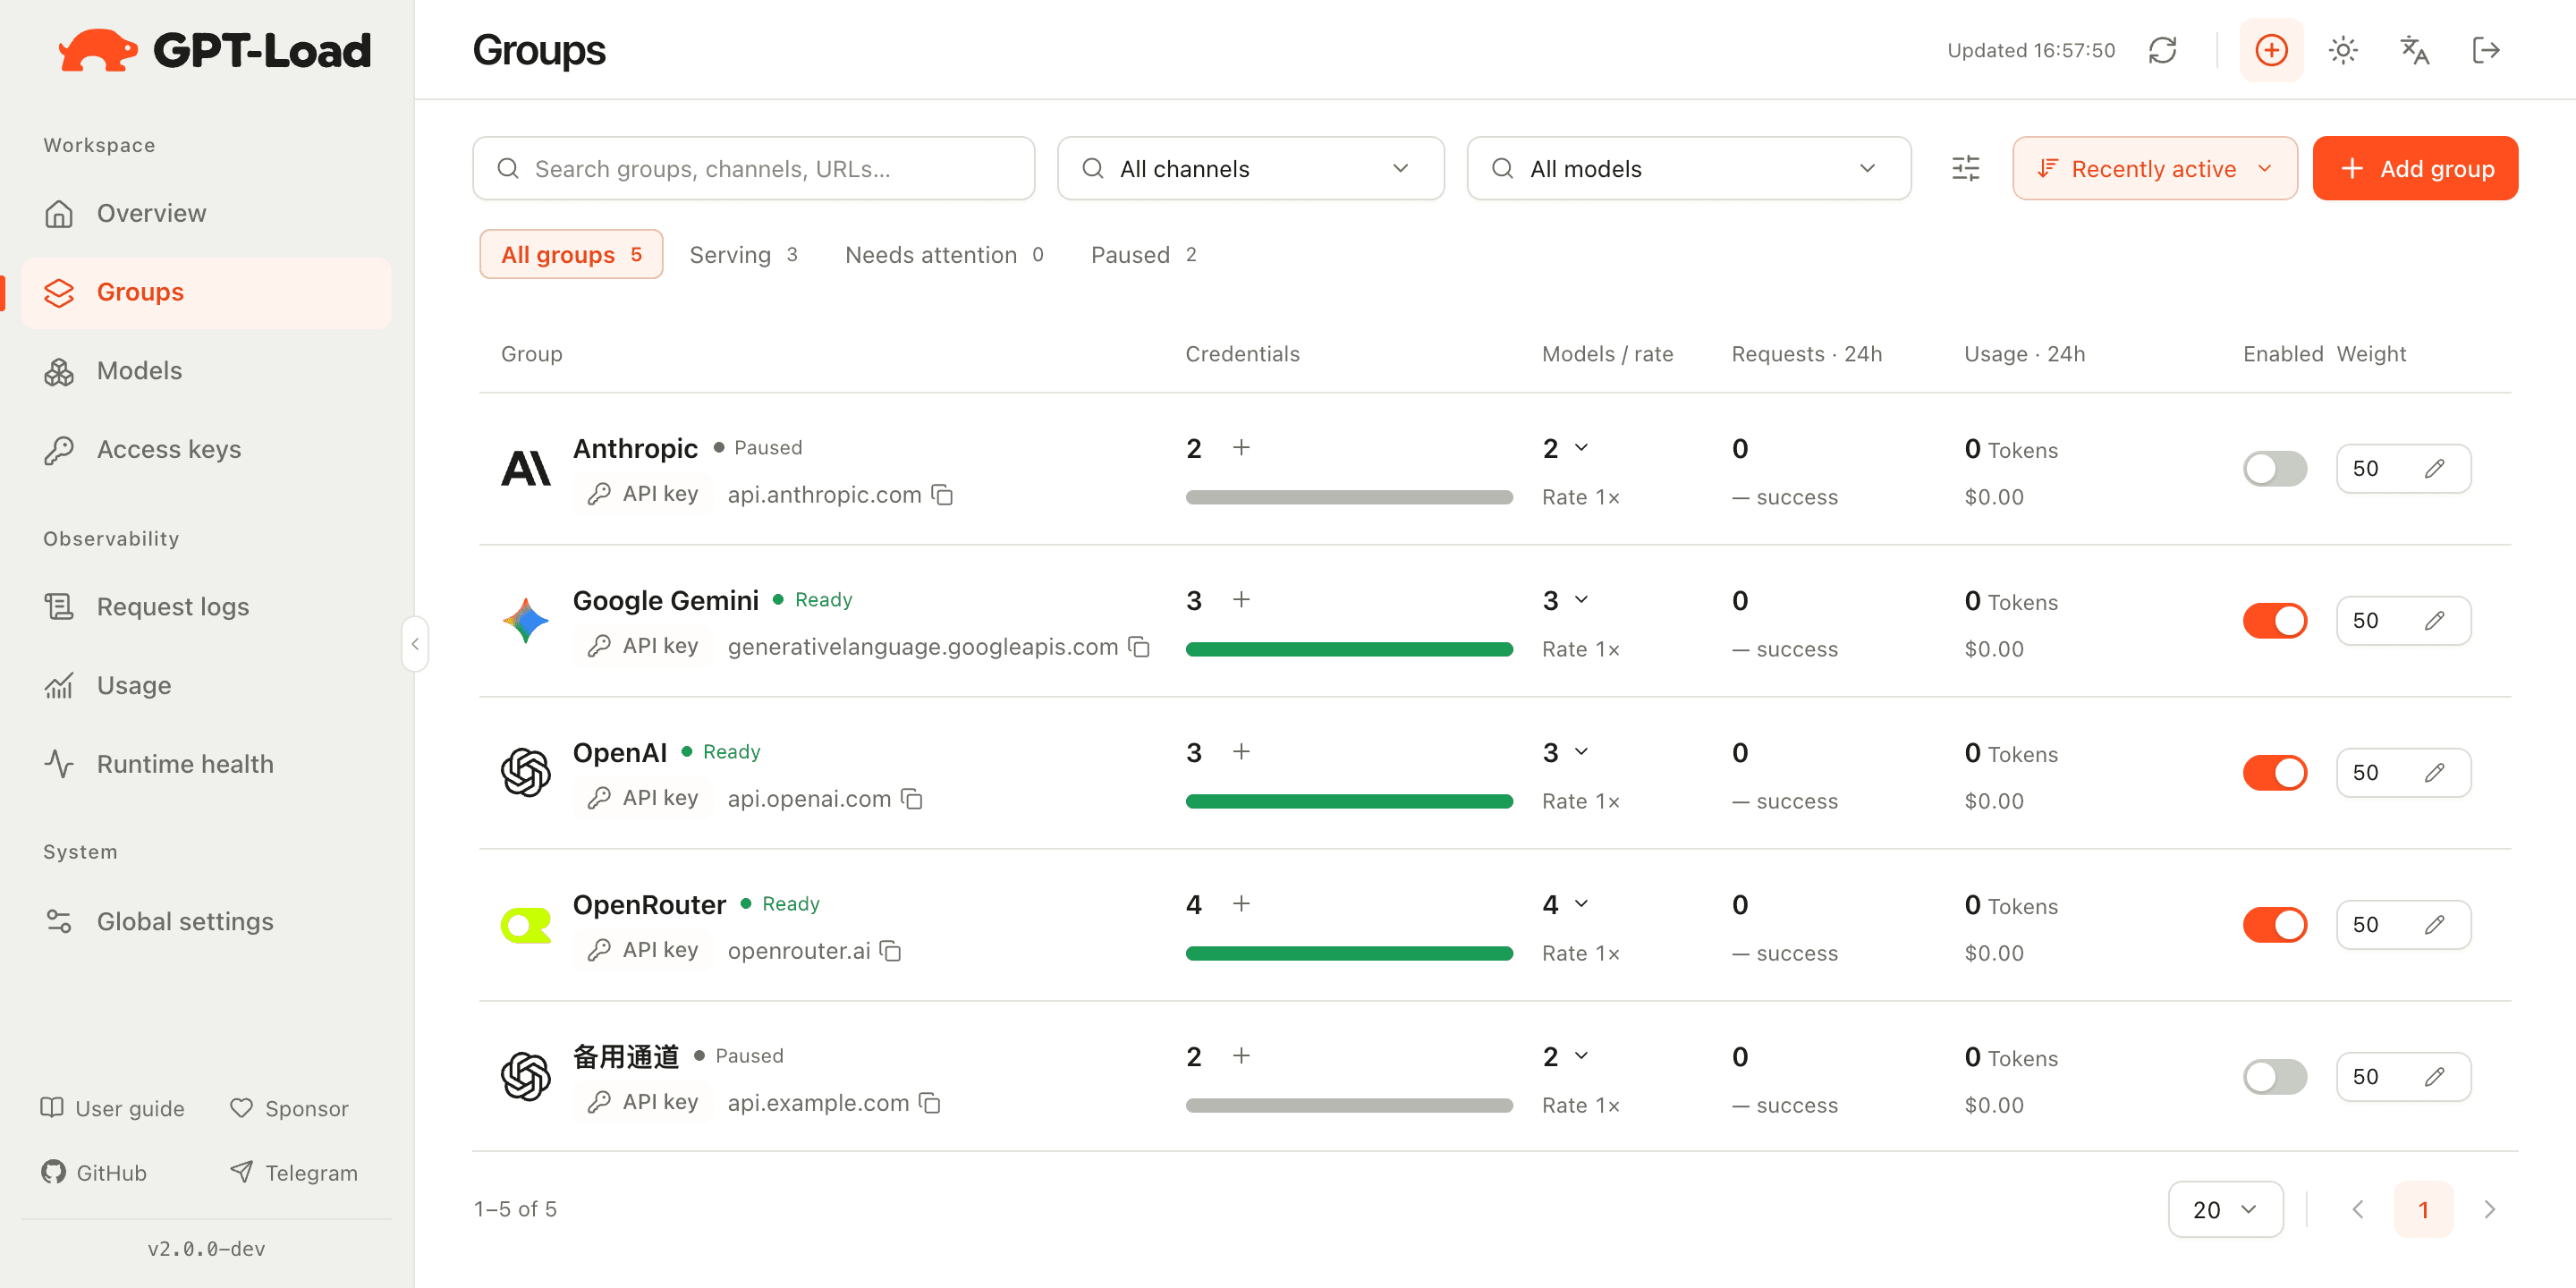
Task: Edit the weight of Google Gemini
Action: tap(2434, 621)
